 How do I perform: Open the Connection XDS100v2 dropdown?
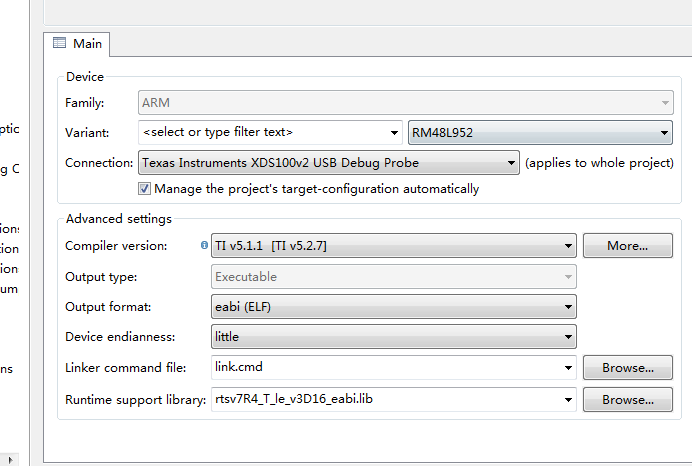329,163
